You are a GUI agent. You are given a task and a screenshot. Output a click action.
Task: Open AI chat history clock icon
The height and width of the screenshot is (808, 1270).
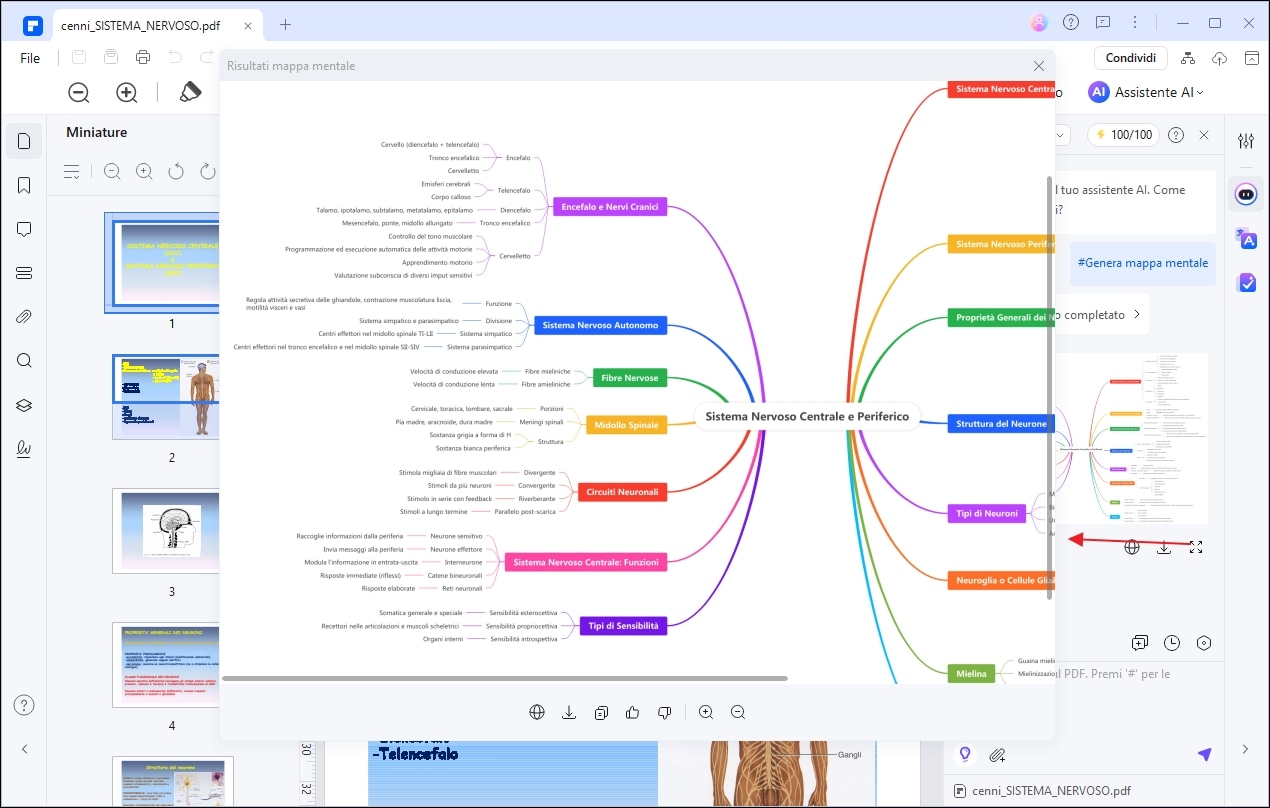point(1172,643)
